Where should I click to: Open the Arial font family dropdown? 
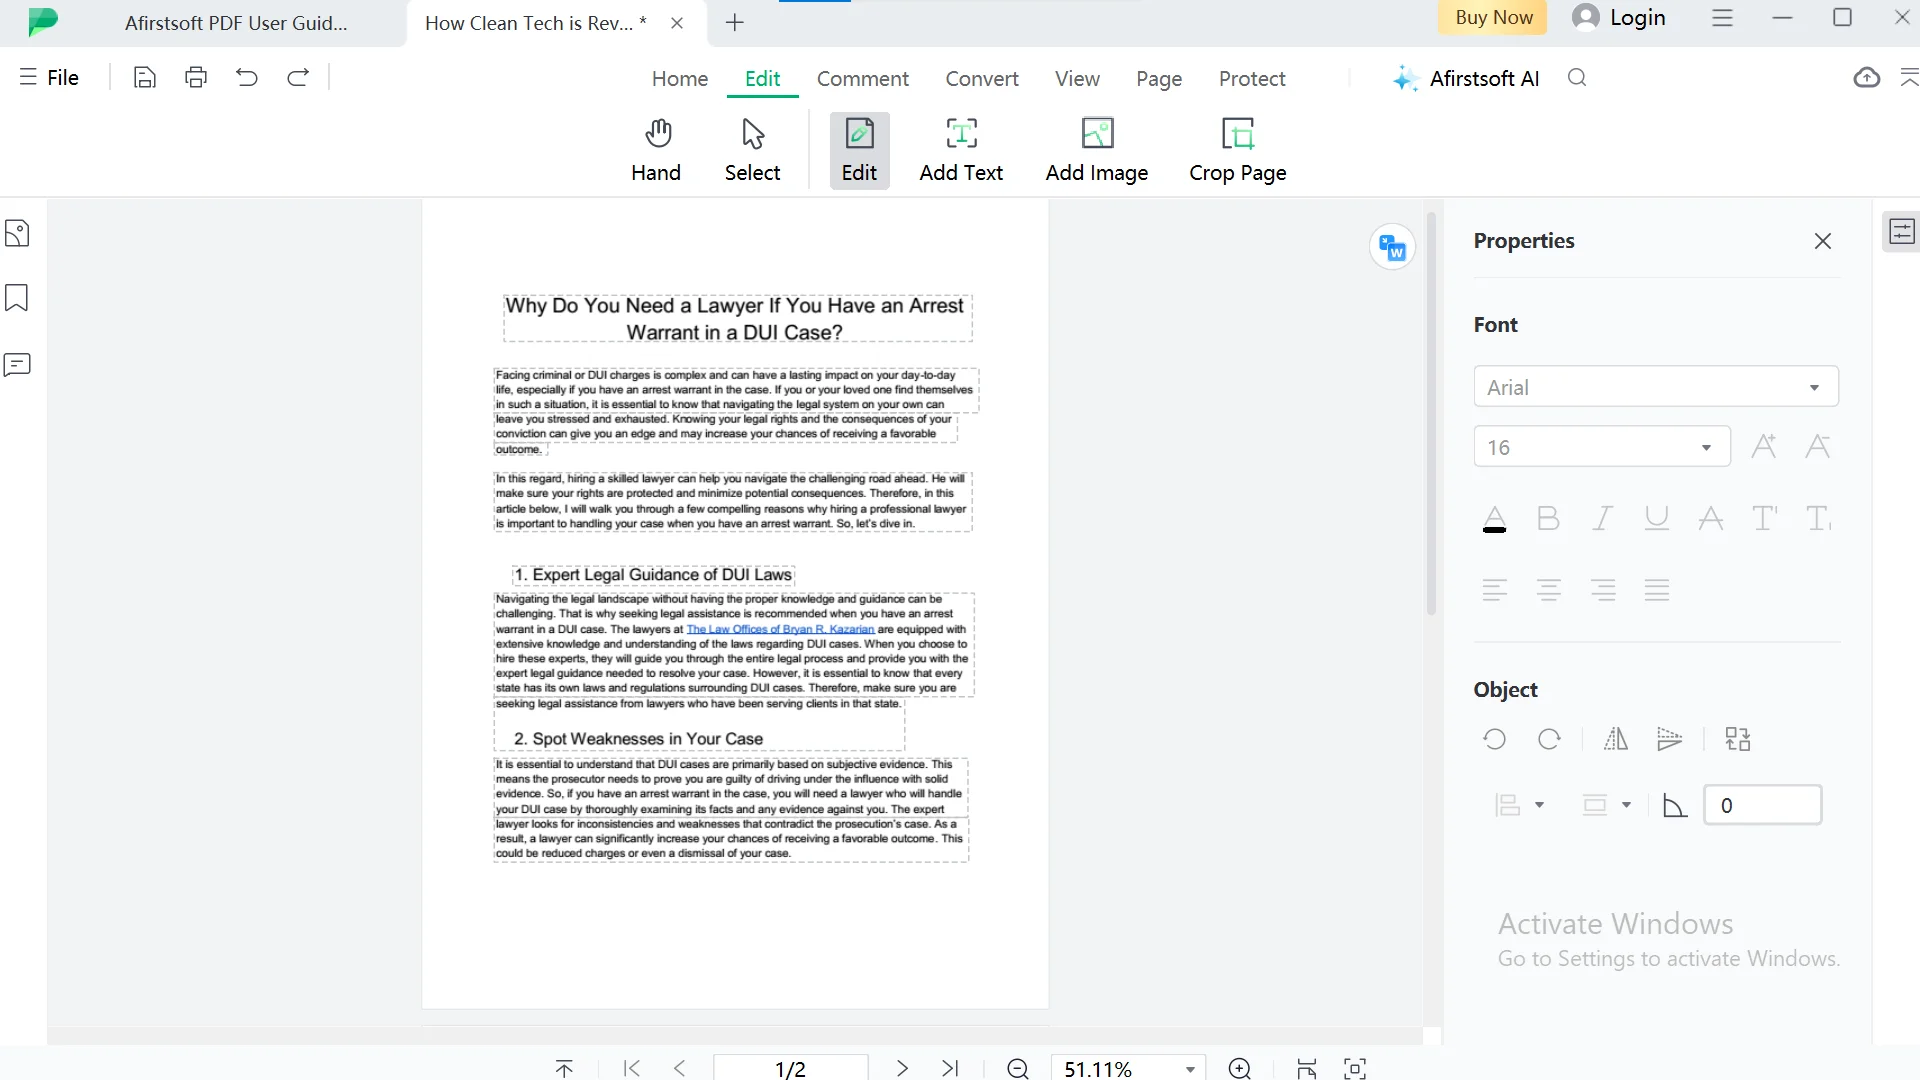point(1656,387)
